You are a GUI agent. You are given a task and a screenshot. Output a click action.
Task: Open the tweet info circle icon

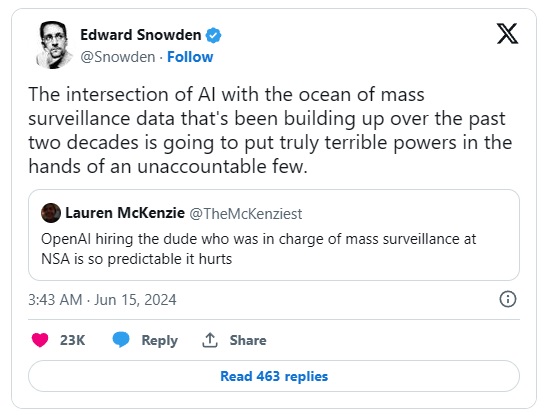pyautogui.click(x=507, y=299)
